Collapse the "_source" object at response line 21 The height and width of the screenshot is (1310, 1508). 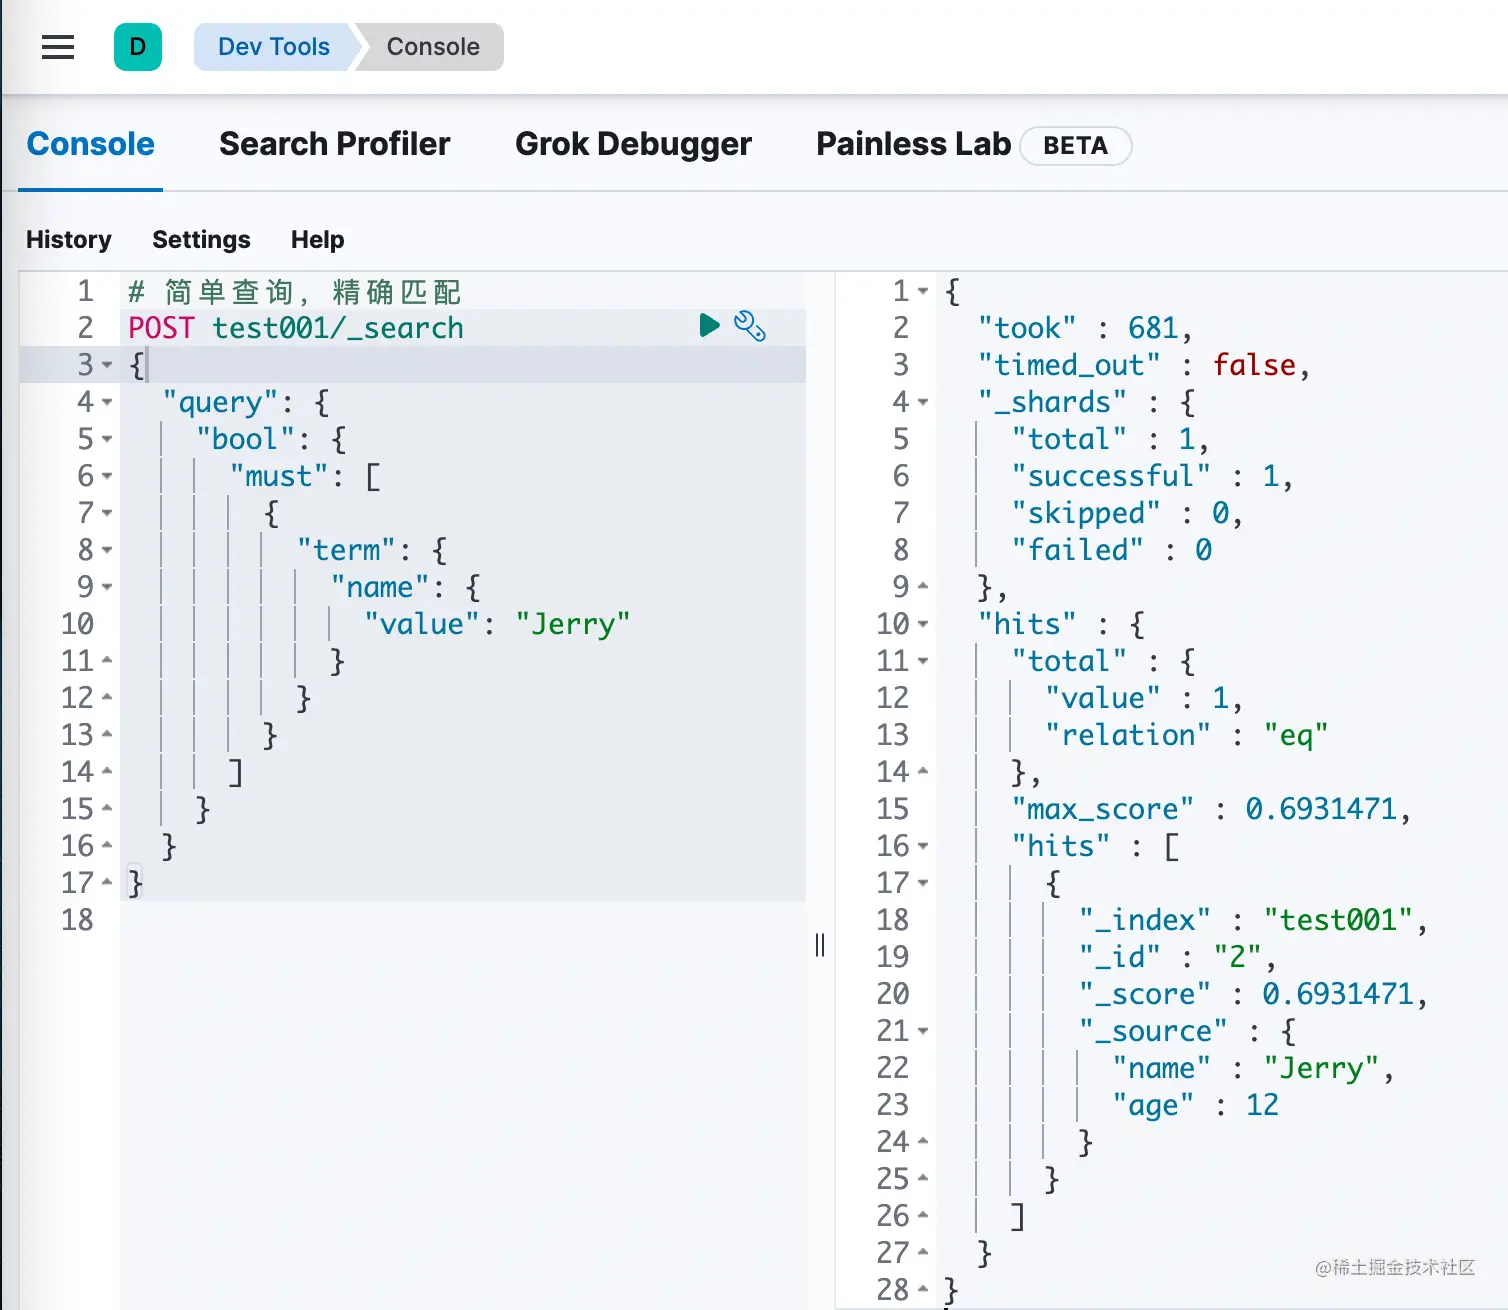coord(921,1031)
